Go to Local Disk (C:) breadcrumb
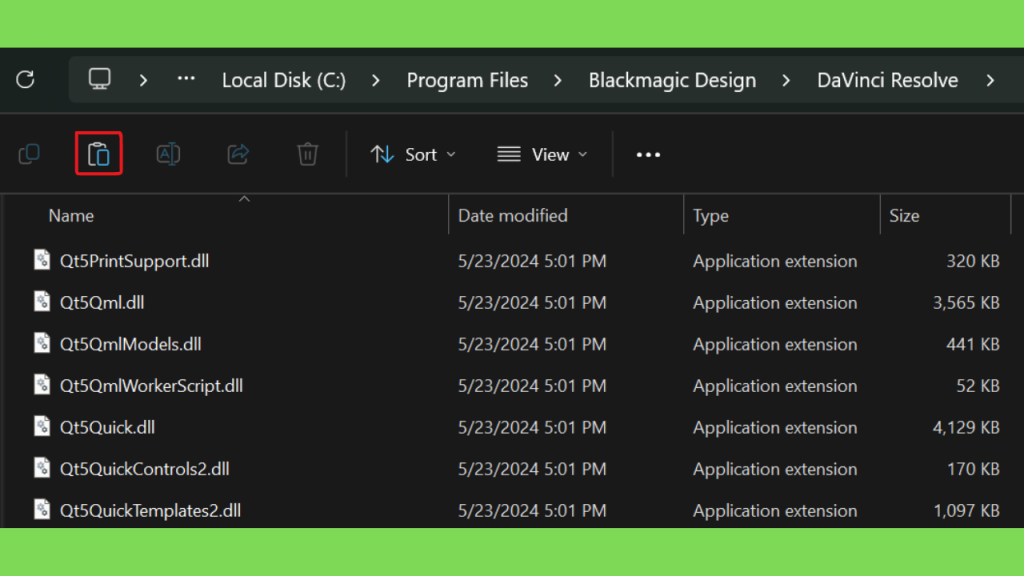1024x576 pixels. [x=284, y=80]
